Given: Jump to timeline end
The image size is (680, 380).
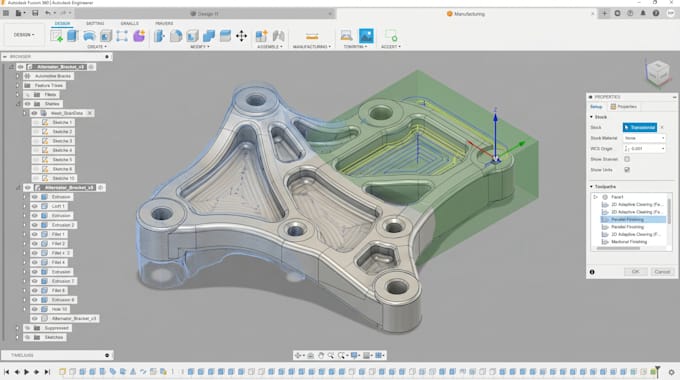Looking at the screenshot, I should click(x=47, y=372).
